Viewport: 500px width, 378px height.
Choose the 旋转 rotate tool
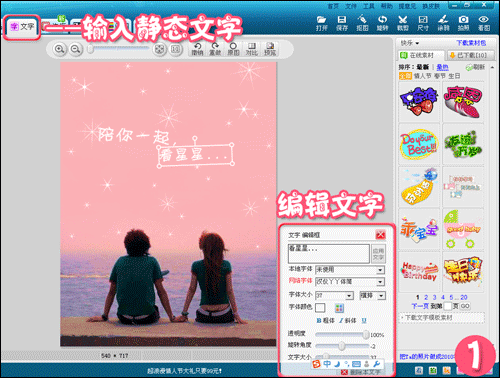pyautogui.click(x=382, y=23)
